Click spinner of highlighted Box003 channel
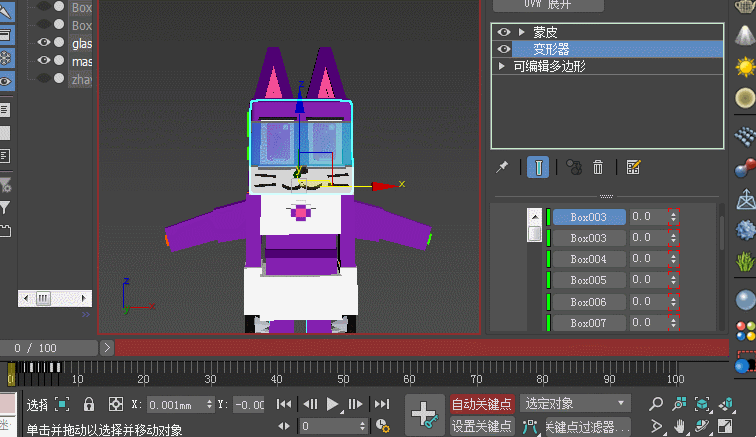 (x=674, y=217)
